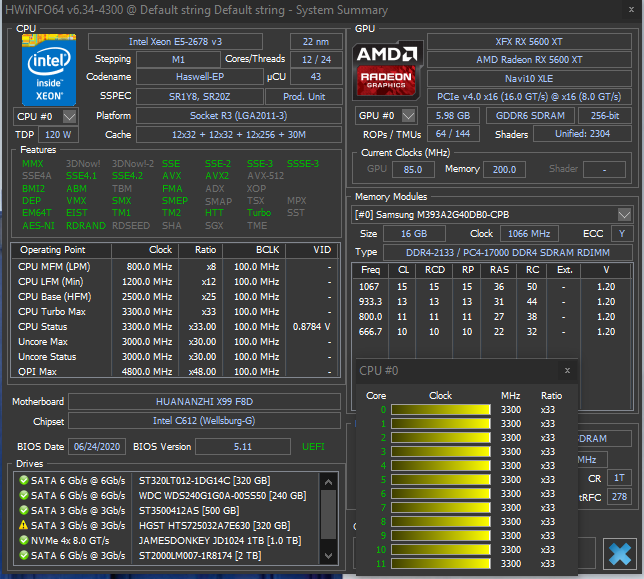The image size is (644, 579).
Task: Click the 120 W TDP field
Action: point(58,134)
